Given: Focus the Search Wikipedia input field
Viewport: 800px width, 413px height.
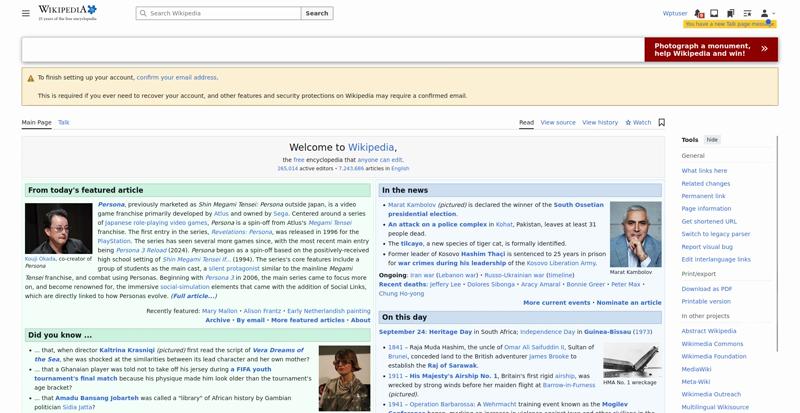Looking at the screenshot, I should [x=218, y=13].
